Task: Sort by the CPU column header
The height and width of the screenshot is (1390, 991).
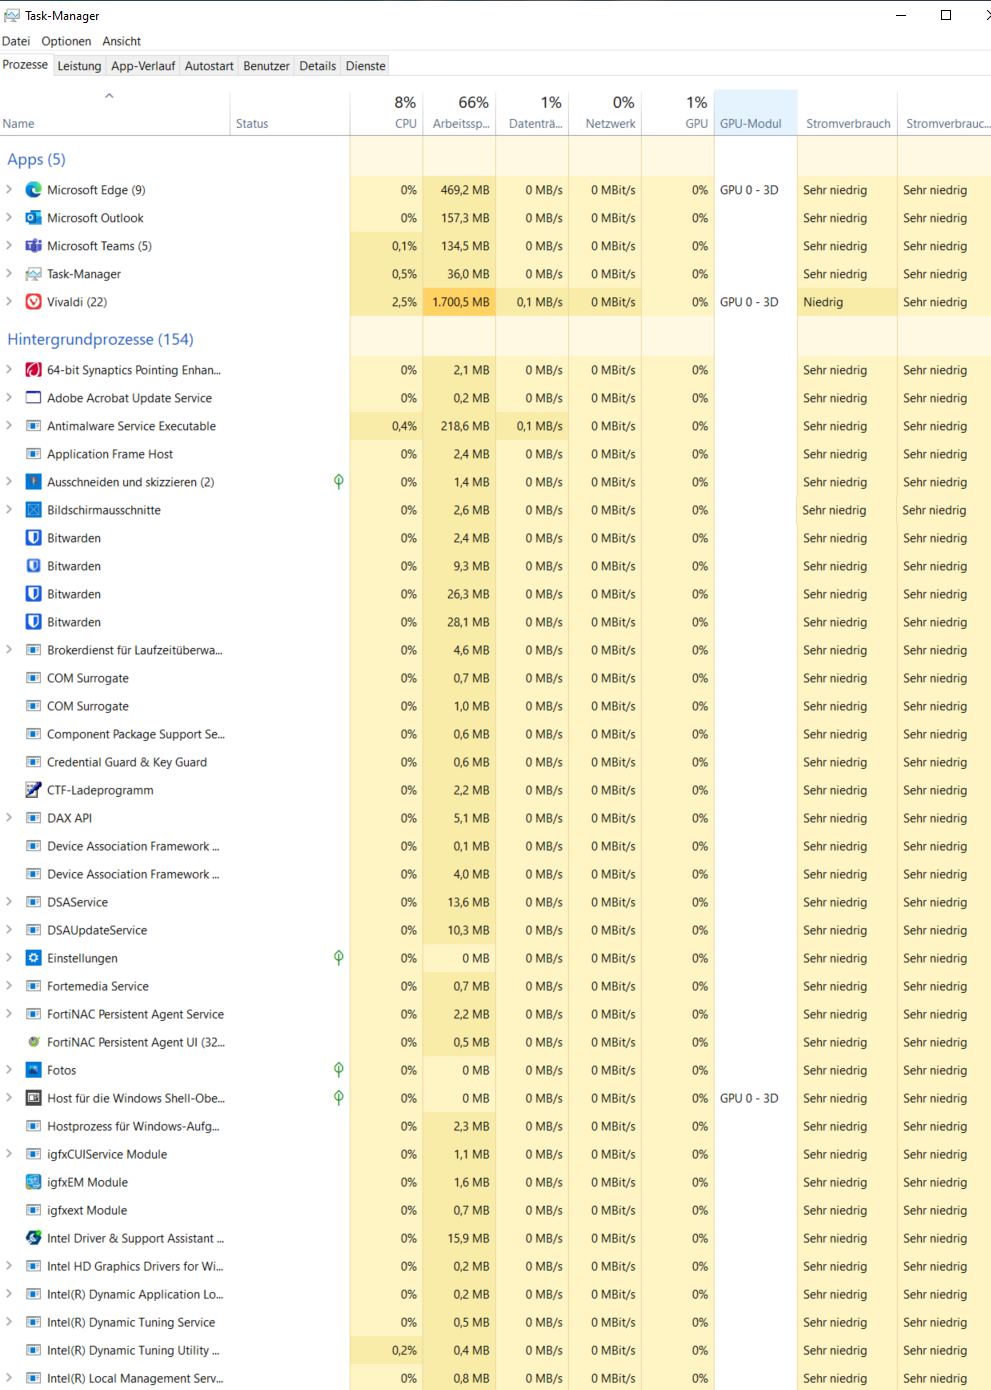Action: coord(386,112)
